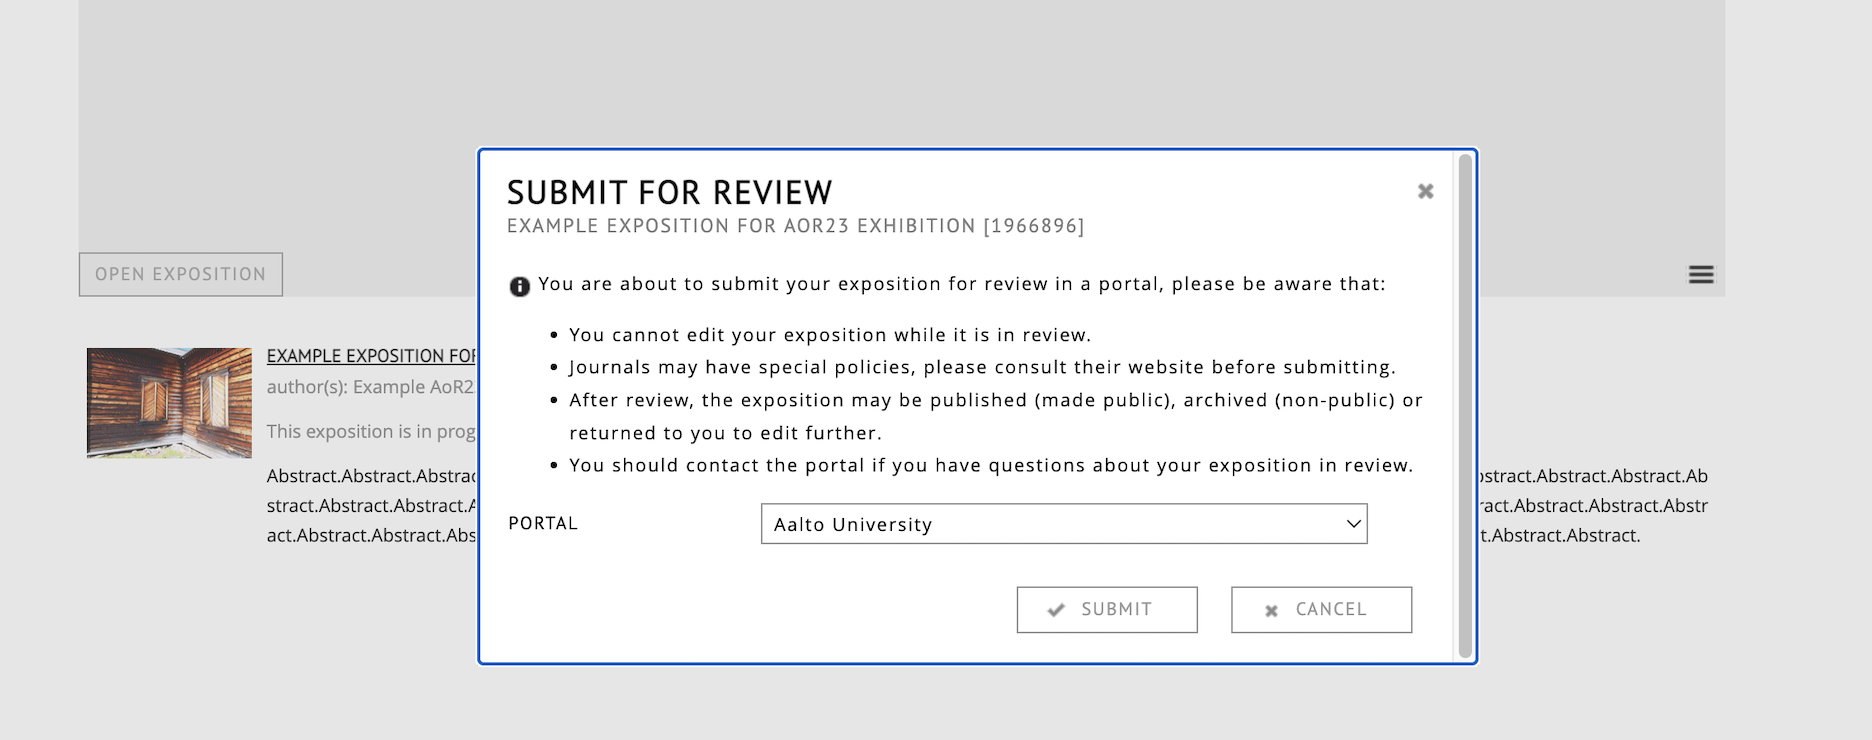Click the Open Exposition button

click(181, 274)
